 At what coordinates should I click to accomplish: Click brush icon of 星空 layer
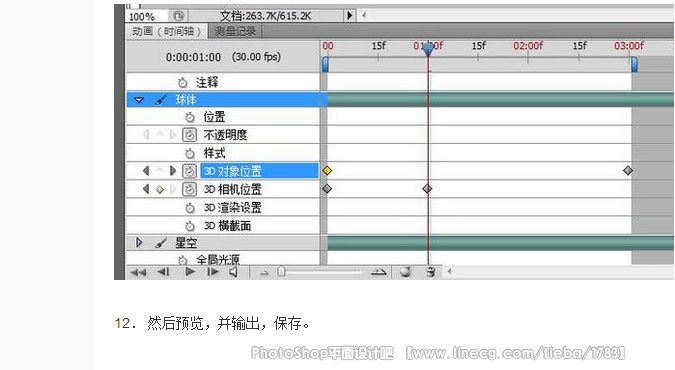point(161,243)
